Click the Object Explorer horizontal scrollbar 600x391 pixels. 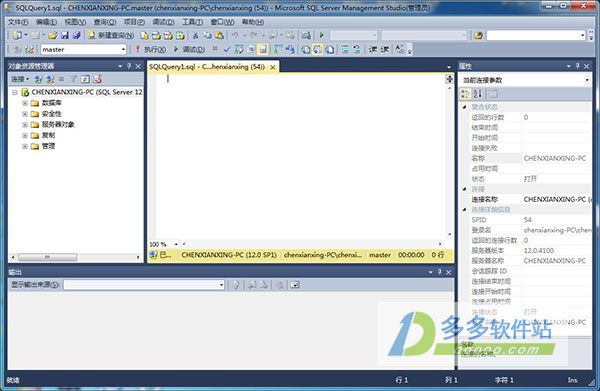[76, 257]
